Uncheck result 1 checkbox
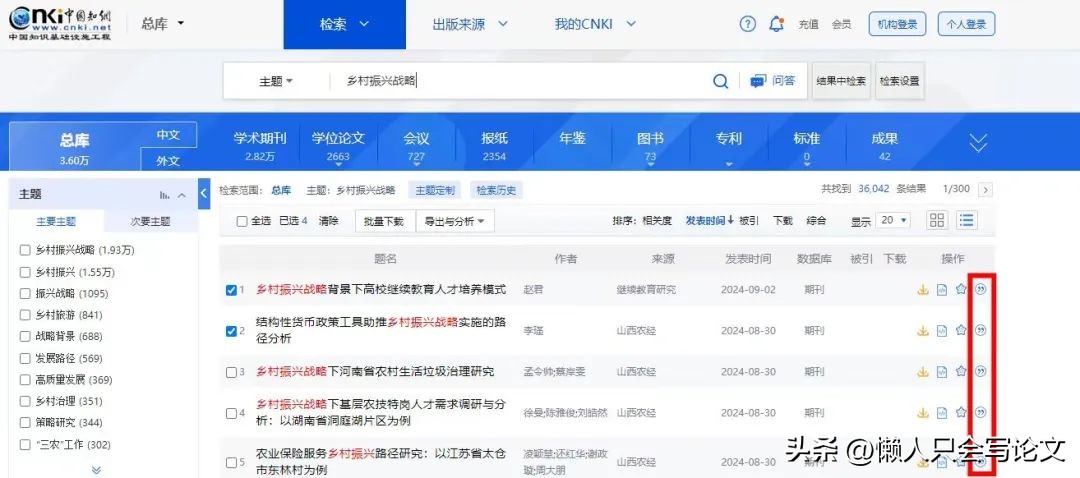The image size is (1080, 478). click(x=231, y=290)
